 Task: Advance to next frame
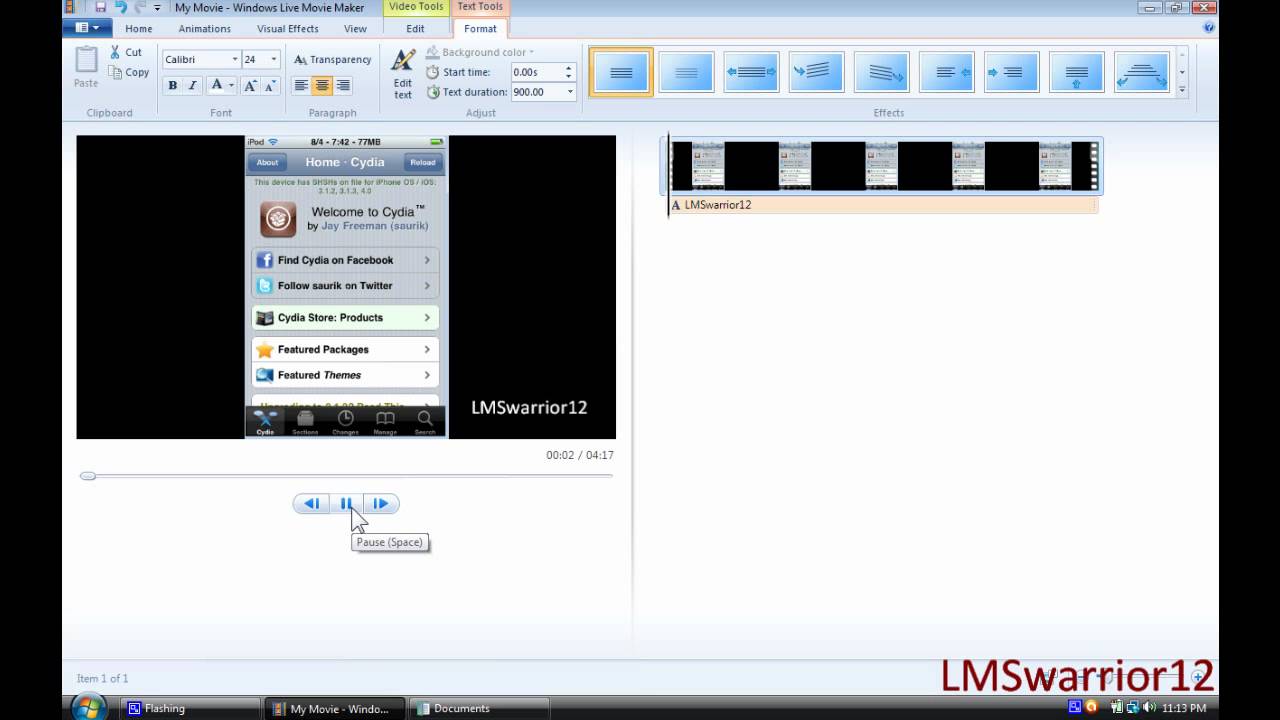click(381, 504)
